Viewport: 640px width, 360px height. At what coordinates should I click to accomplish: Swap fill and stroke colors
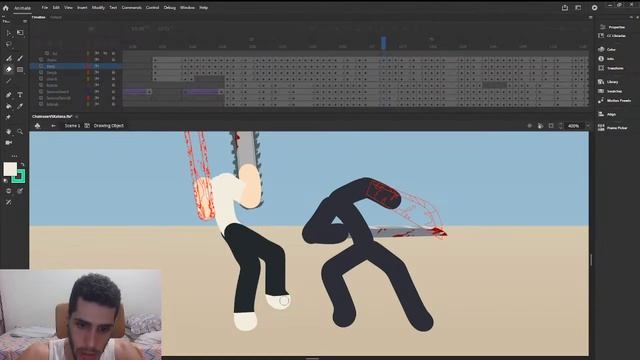(23, 164)
